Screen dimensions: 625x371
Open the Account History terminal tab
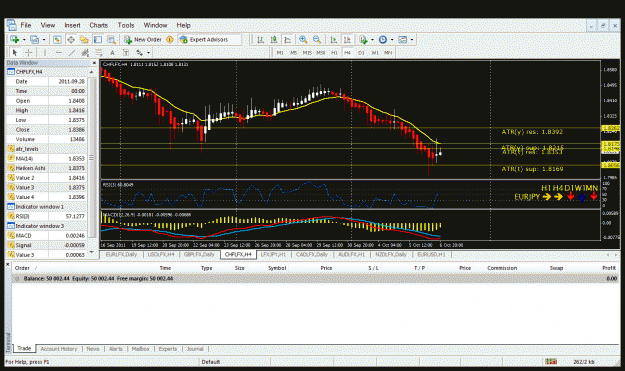[x=59, y=349]
